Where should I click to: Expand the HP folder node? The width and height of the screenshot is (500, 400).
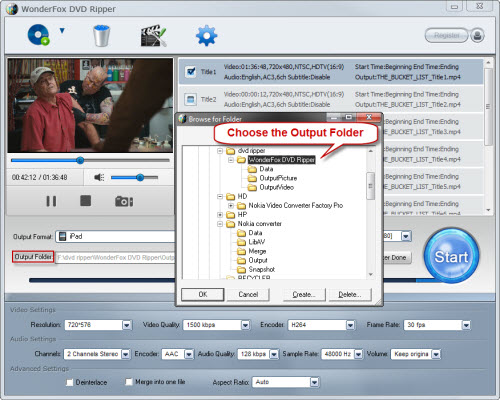[x=220, y=215]
